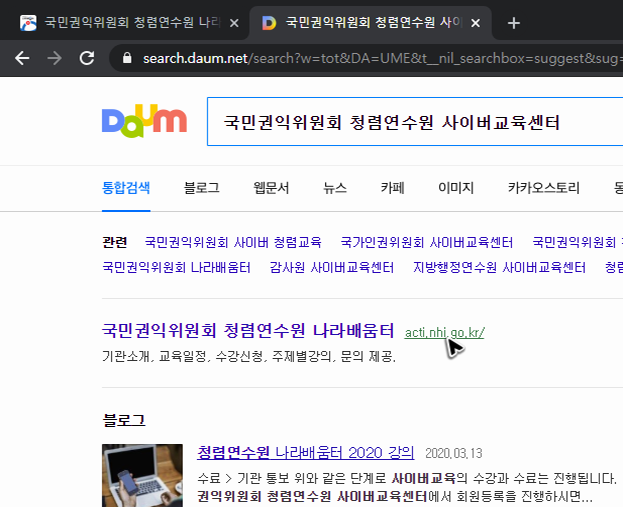
Task: Click the Daum search input box
Action: (x=415, y=122)
